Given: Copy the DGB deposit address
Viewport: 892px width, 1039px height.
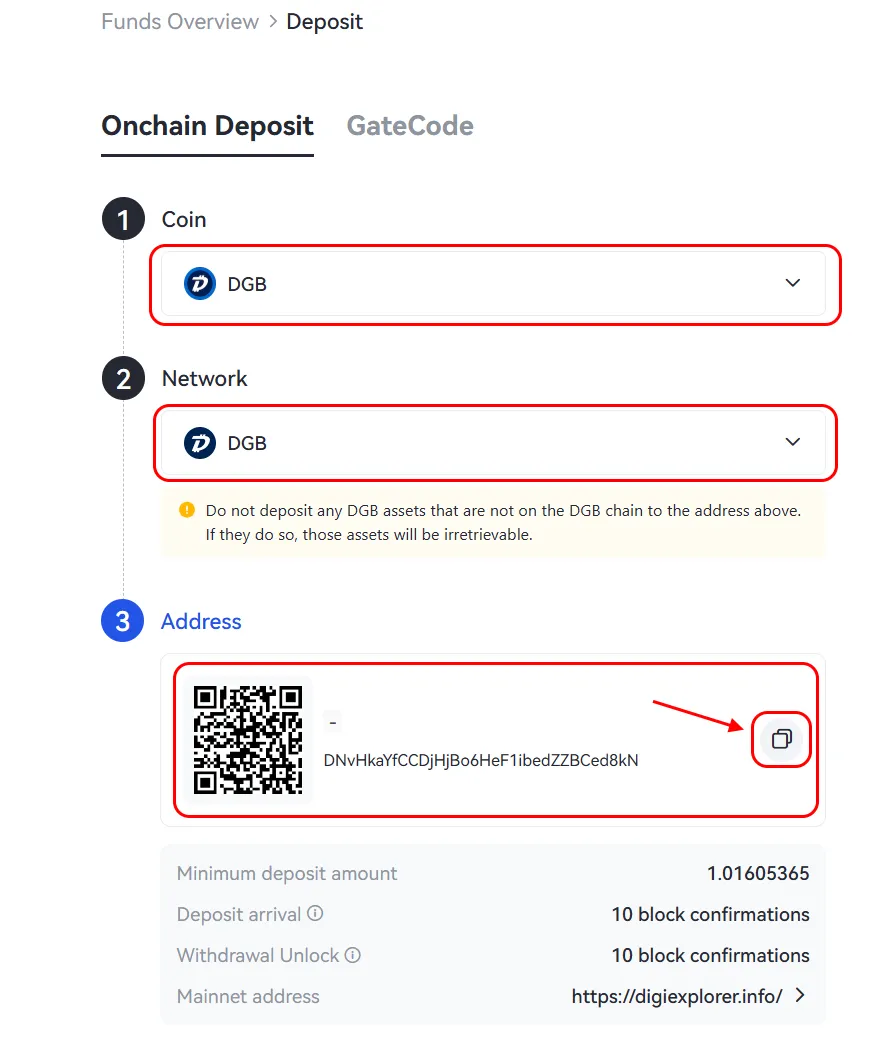Looking at the screenshot, I should click(781, 739).
